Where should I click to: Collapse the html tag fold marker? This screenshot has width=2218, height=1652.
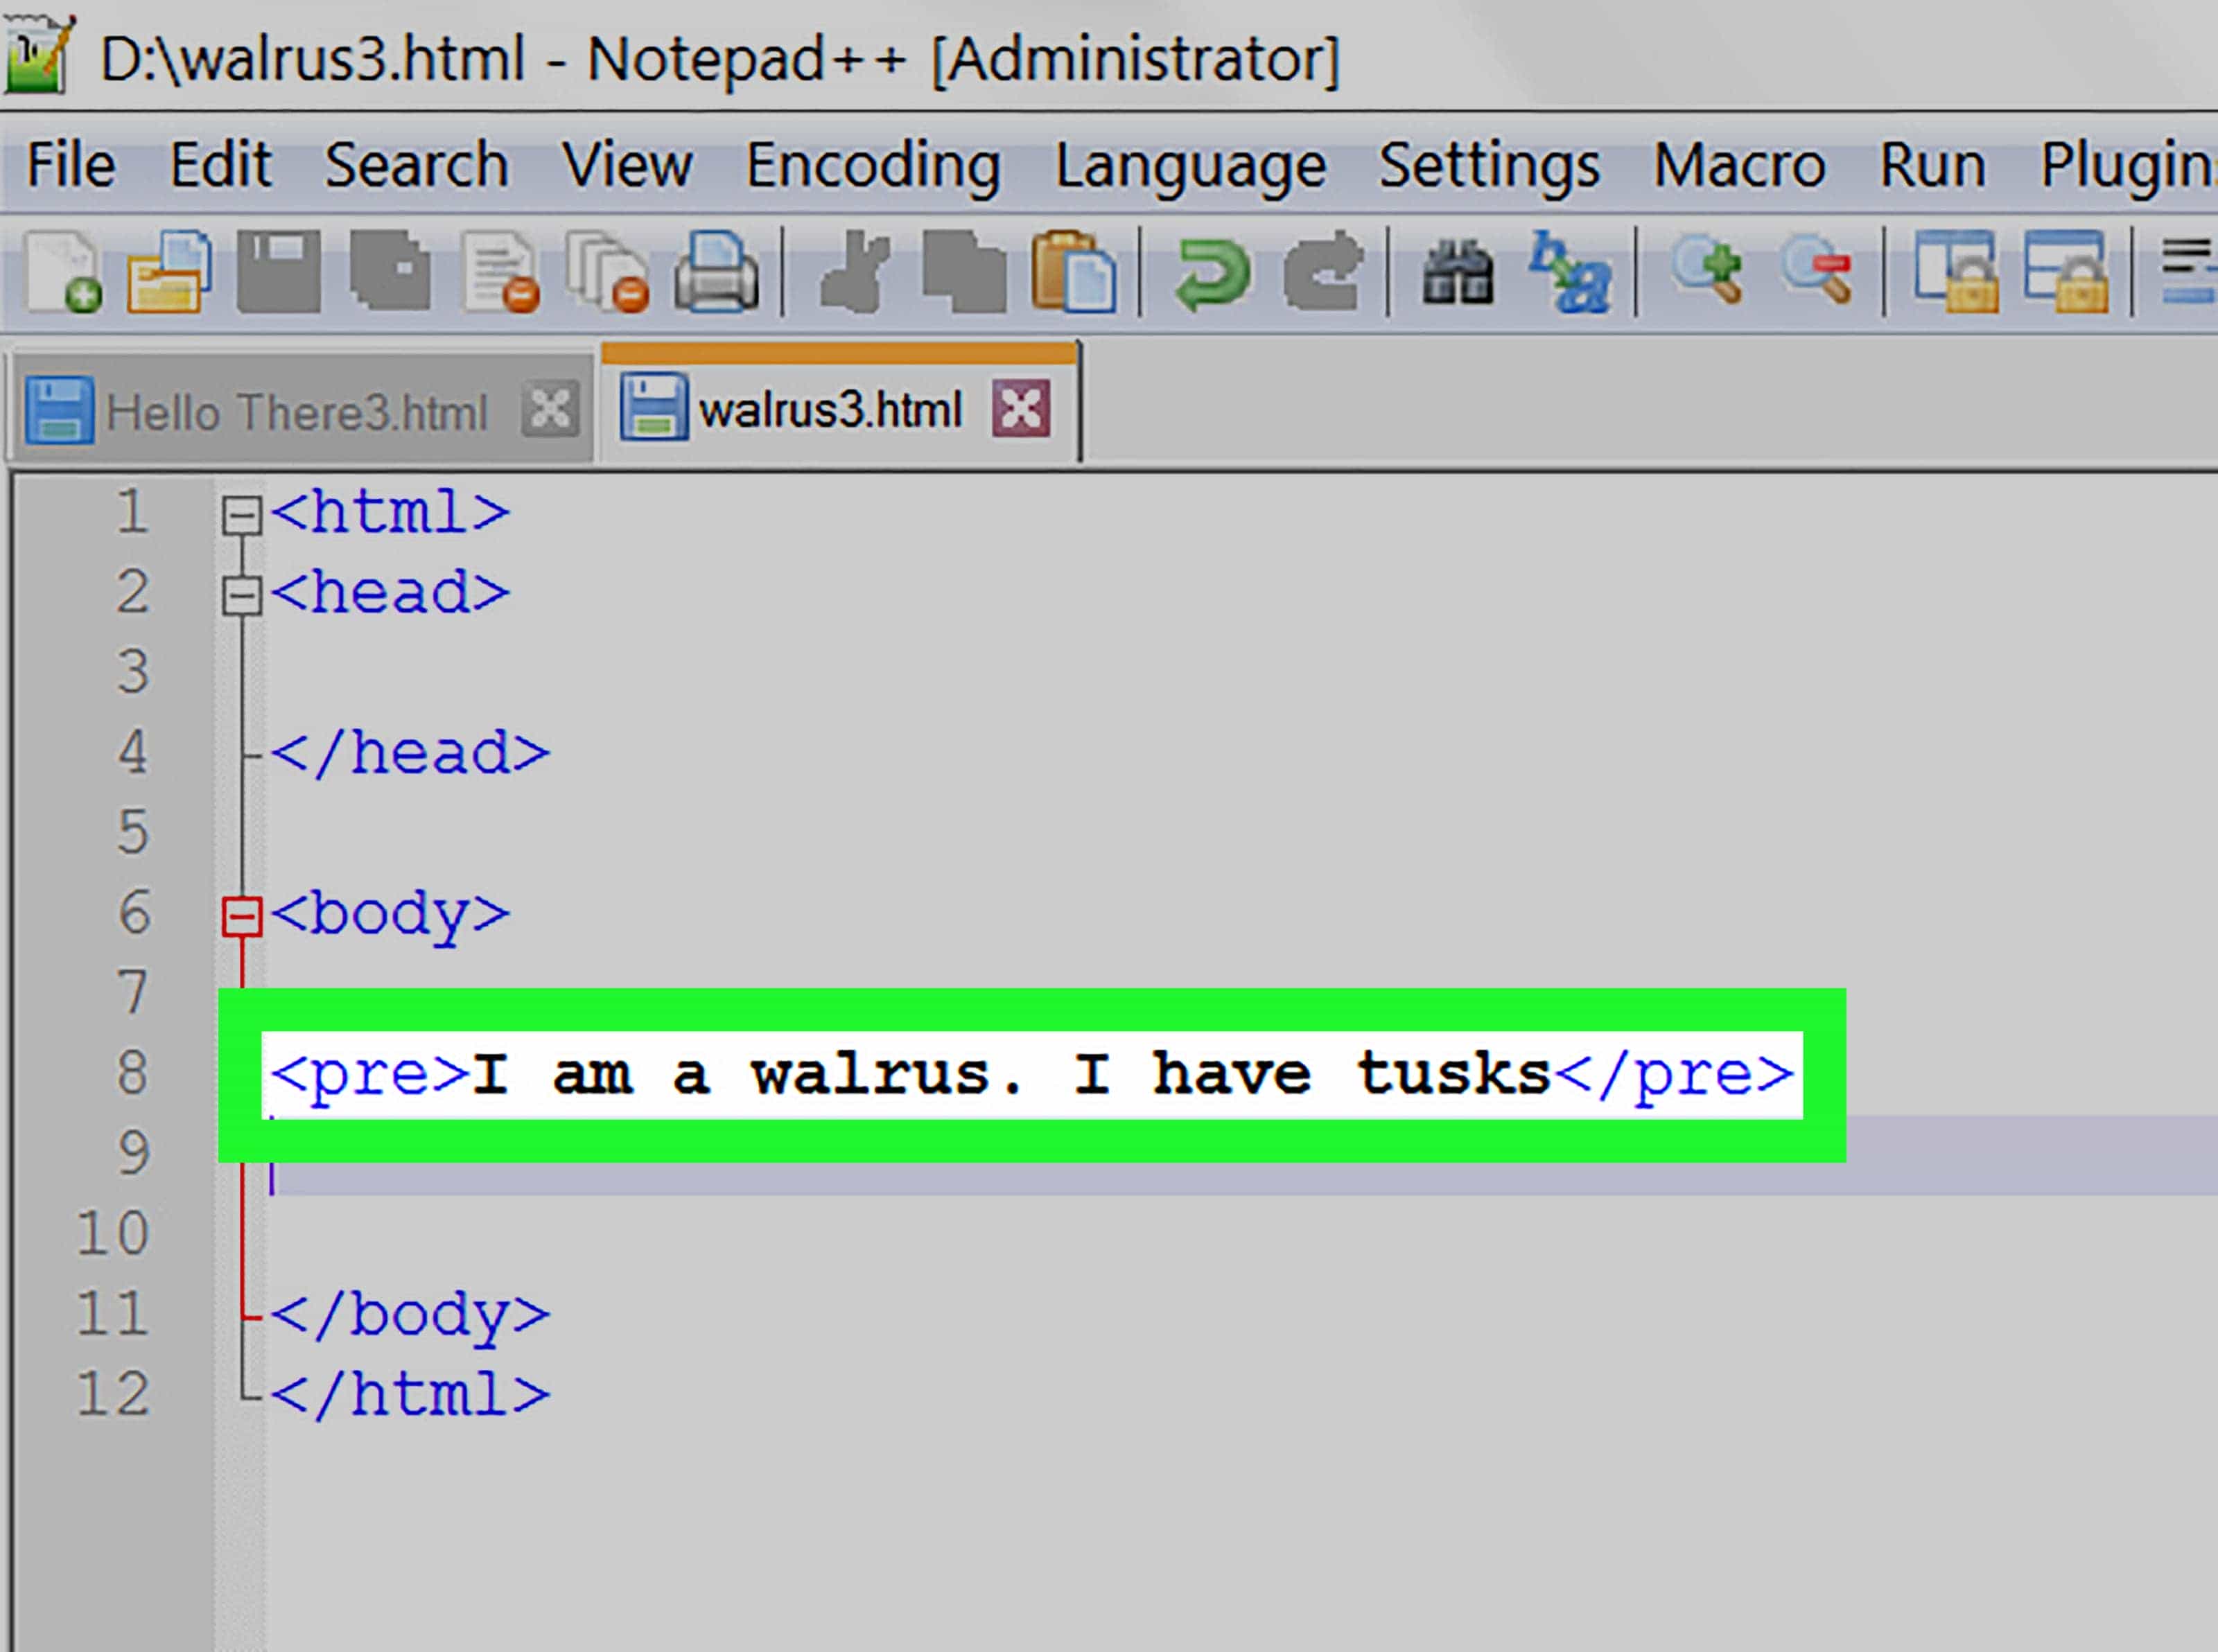(x=241, y=516)
